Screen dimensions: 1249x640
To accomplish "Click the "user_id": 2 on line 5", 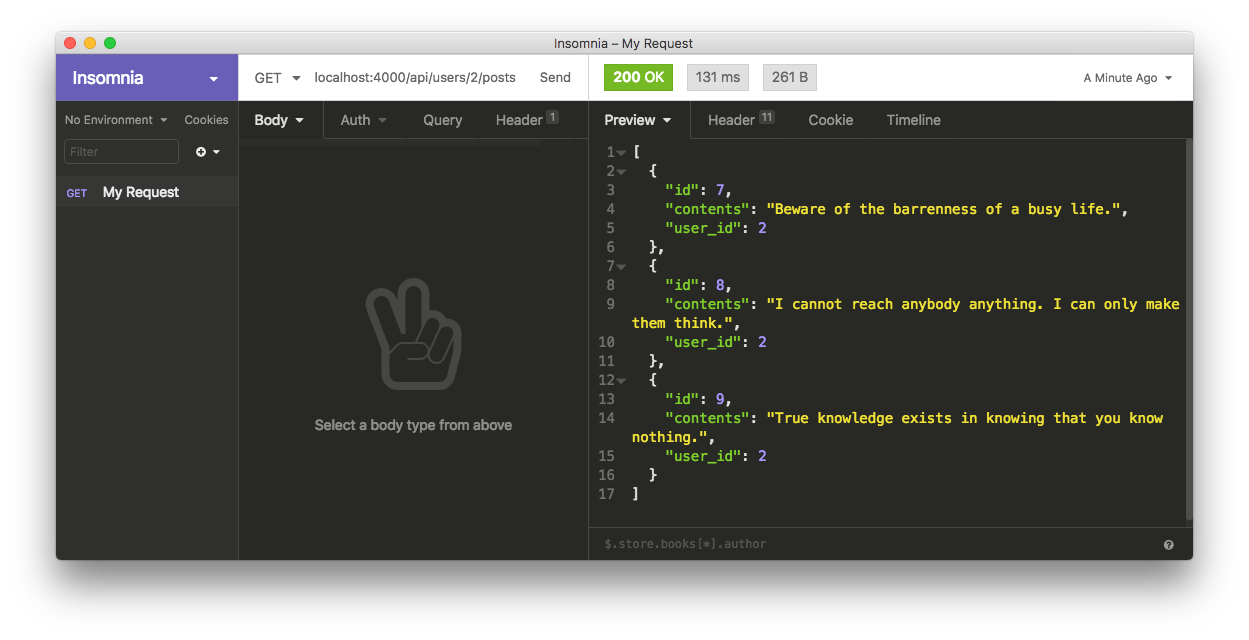I will (715, 228).
